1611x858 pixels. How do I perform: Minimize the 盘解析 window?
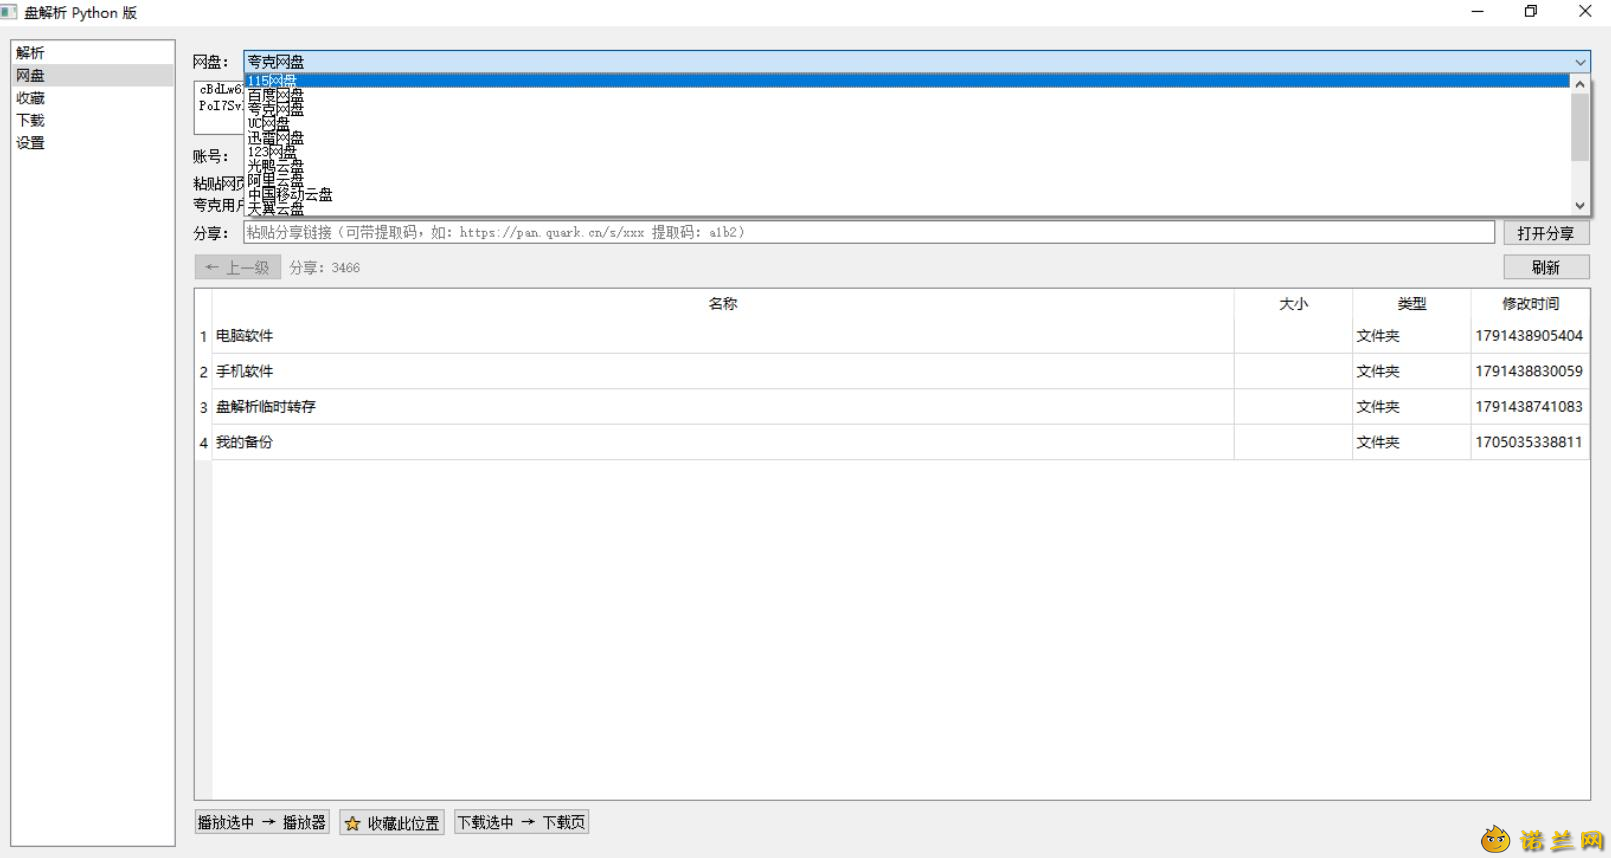[1477, 12]
